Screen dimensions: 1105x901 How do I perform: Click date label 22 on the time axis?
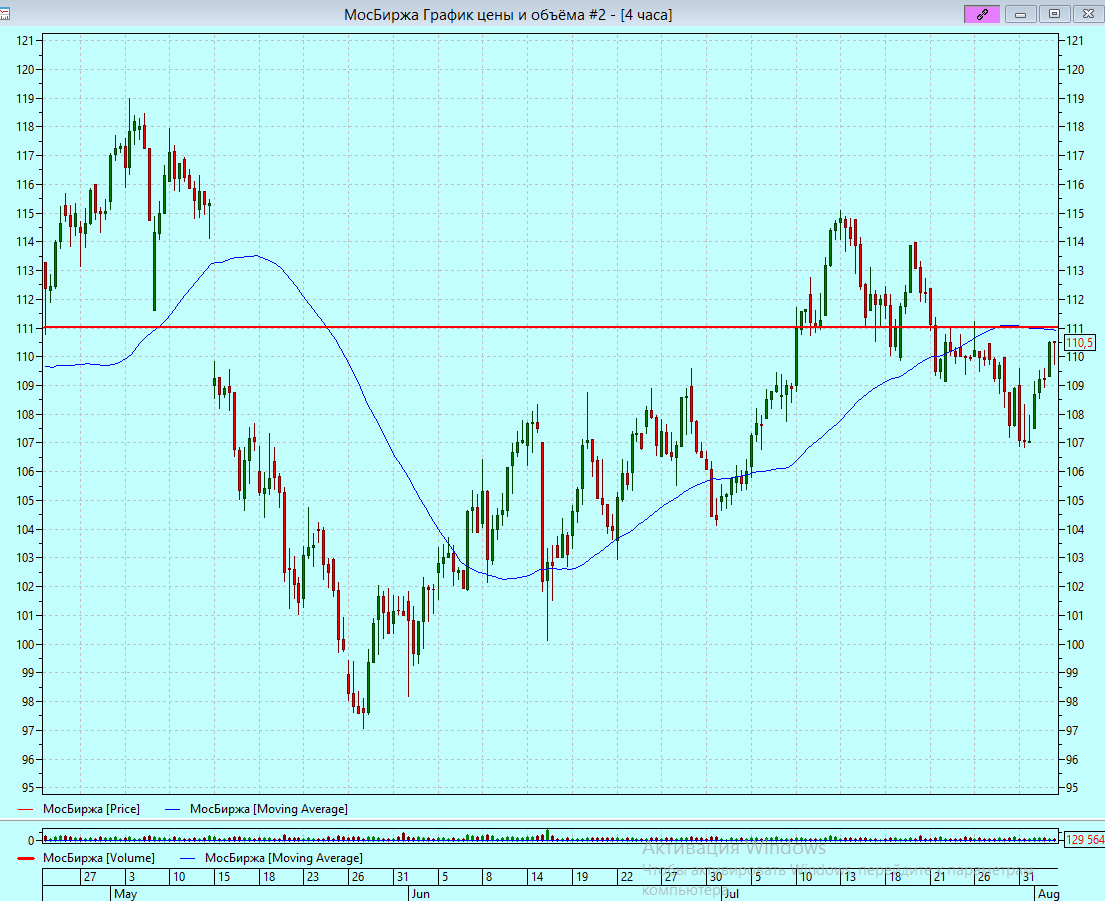(x=626, y=877)
